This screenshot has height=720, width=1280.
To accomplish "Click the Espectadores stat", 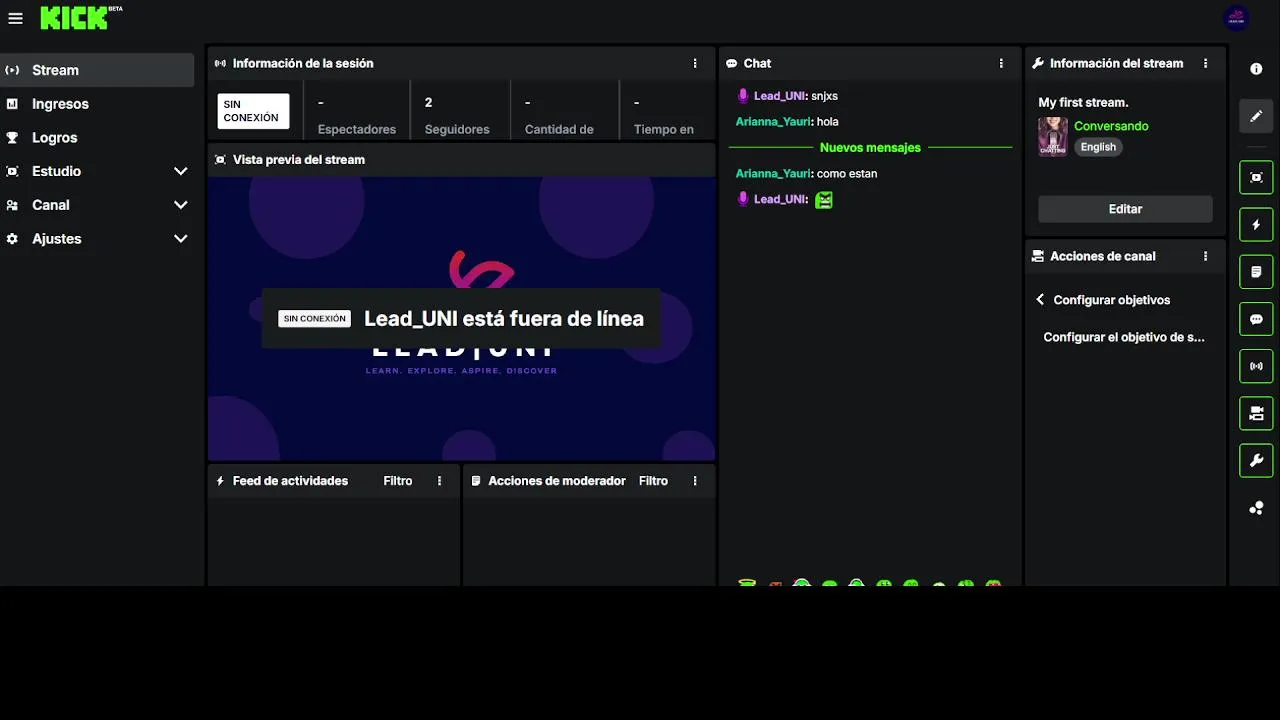I will tap(357, 115).
